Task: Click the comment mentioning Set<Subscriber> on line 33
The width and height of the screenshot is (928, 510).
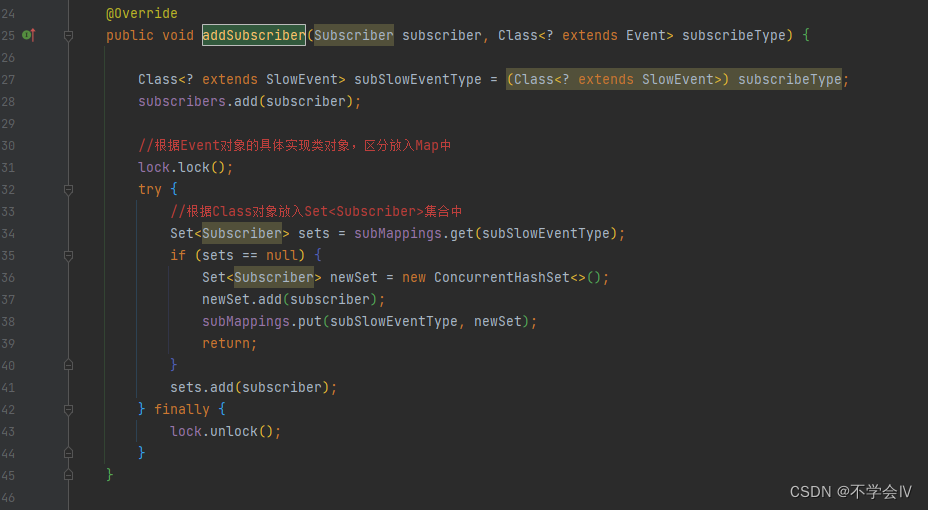Action: pos(316,211)
